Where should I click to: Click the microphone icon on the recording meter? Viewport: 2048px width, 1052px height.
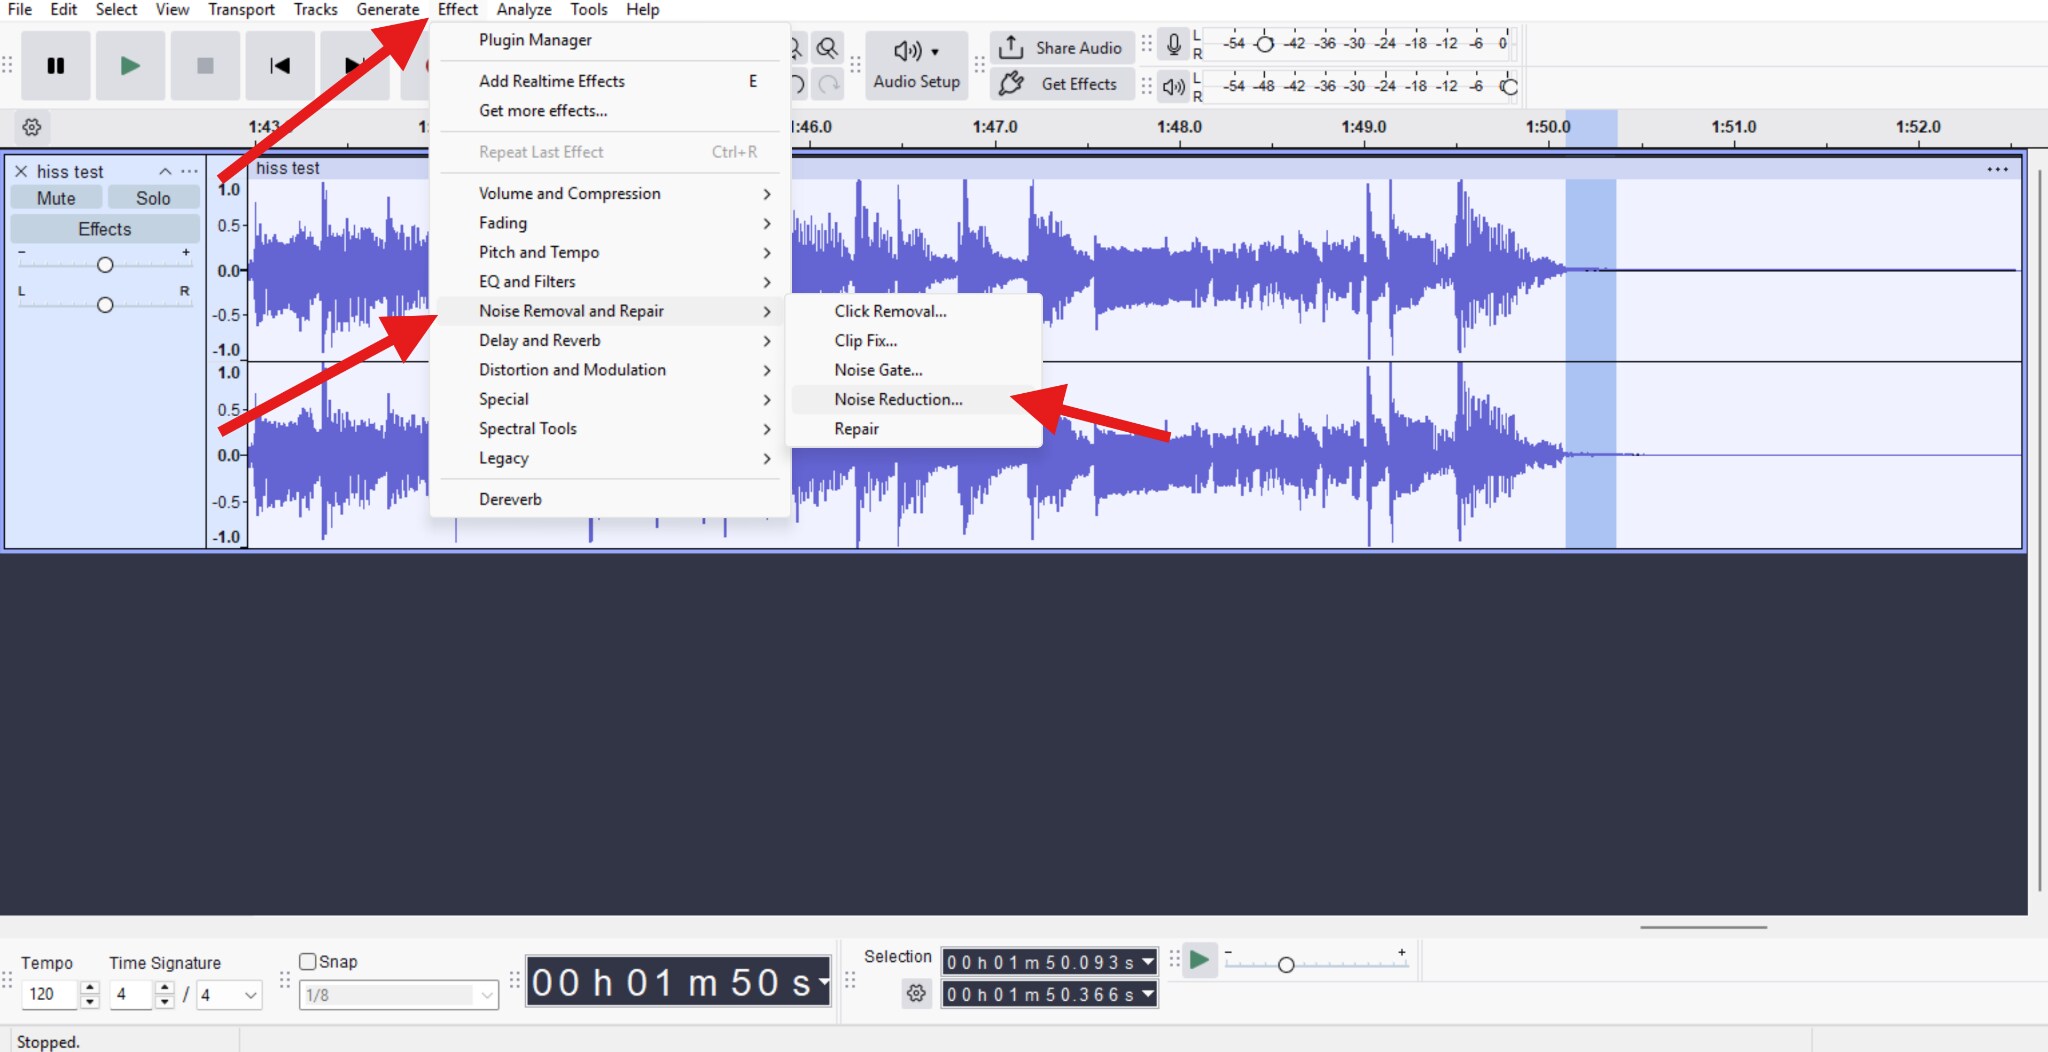click(x=1171, y=42)
